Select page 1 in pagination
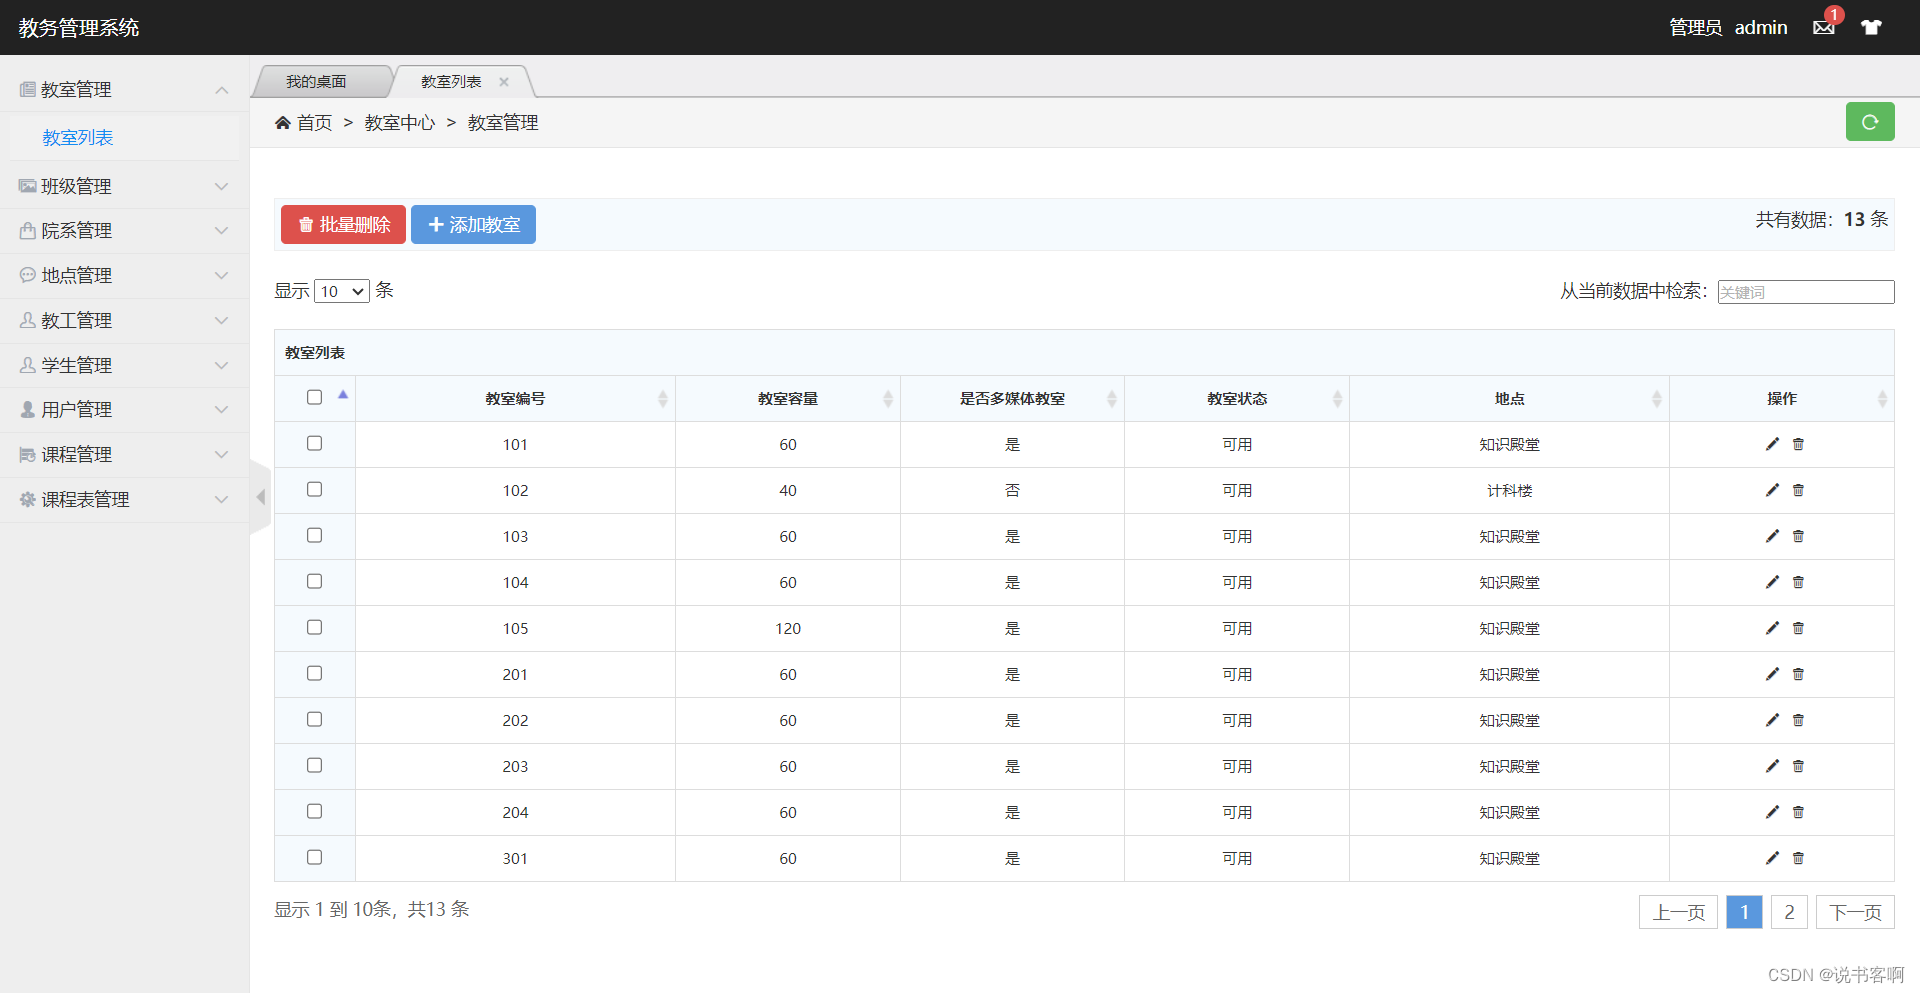 (1744, 912)
